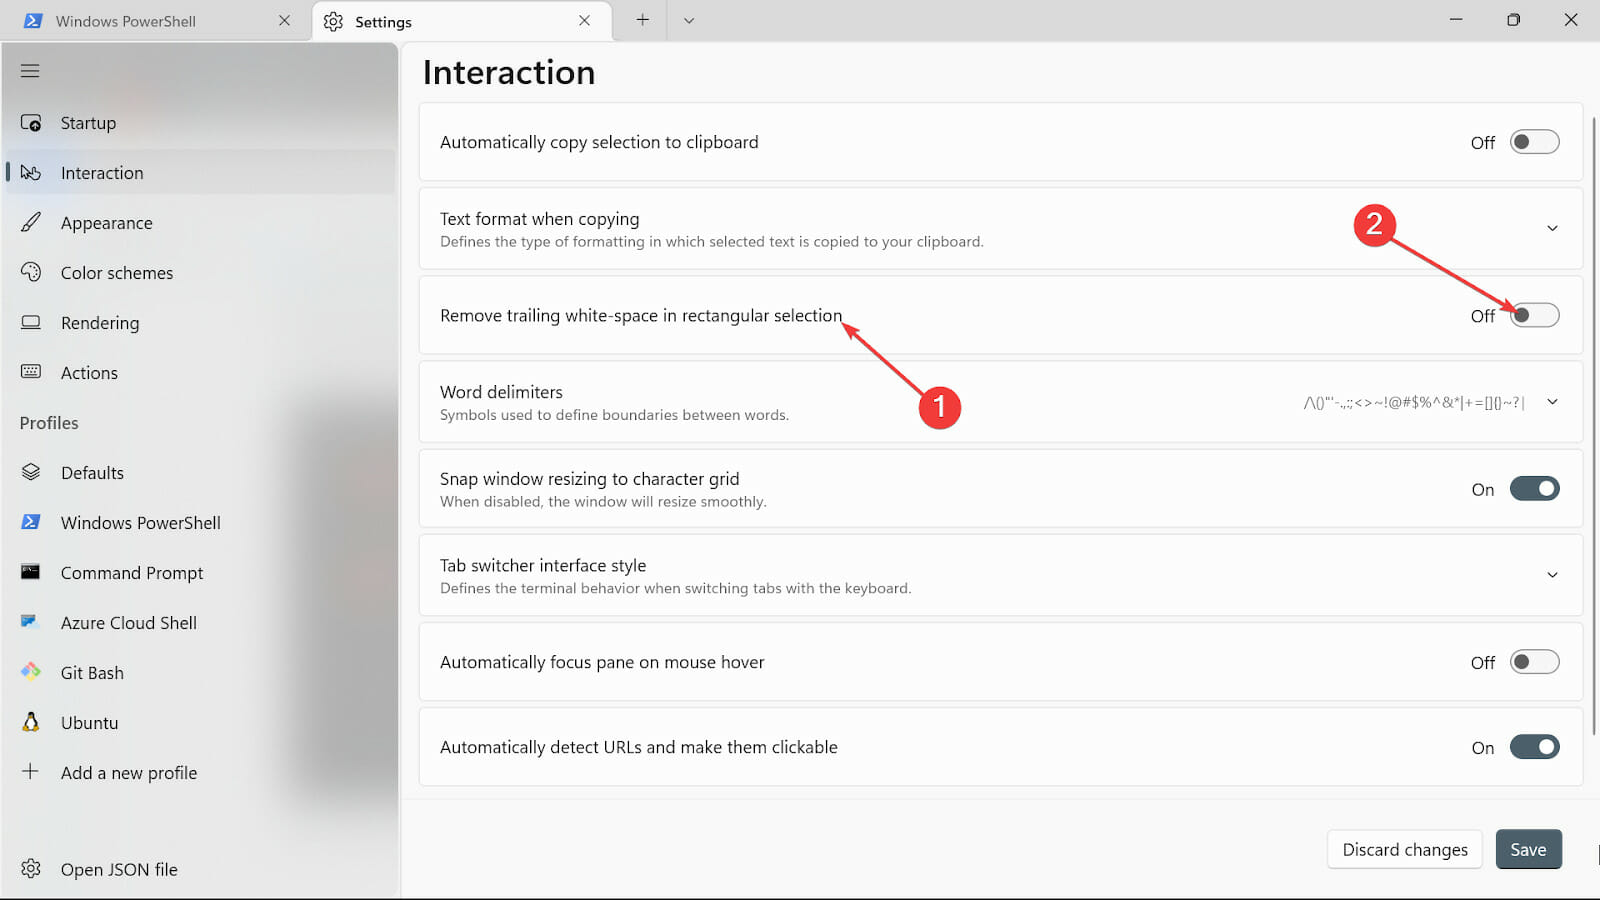
Task: Open the Ubuntu profile settings
Action: pos(200,723)
